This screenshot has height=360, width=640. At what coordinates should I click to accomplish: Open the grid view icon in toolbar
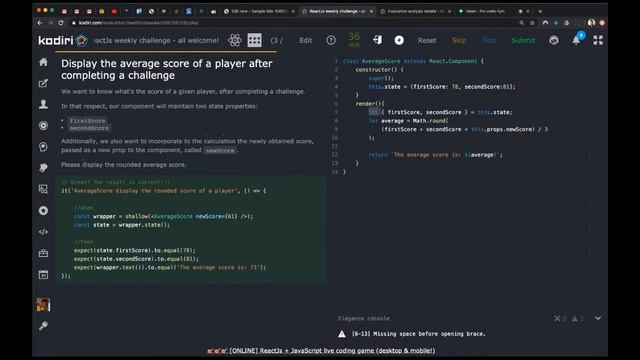254,40
